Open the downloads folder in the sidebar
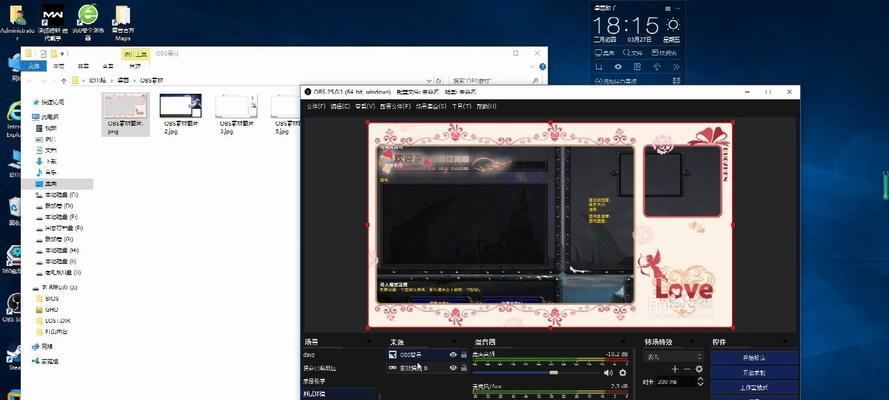Image resolution: width=889 pixels, height=400 pixels. click(47, 161)
